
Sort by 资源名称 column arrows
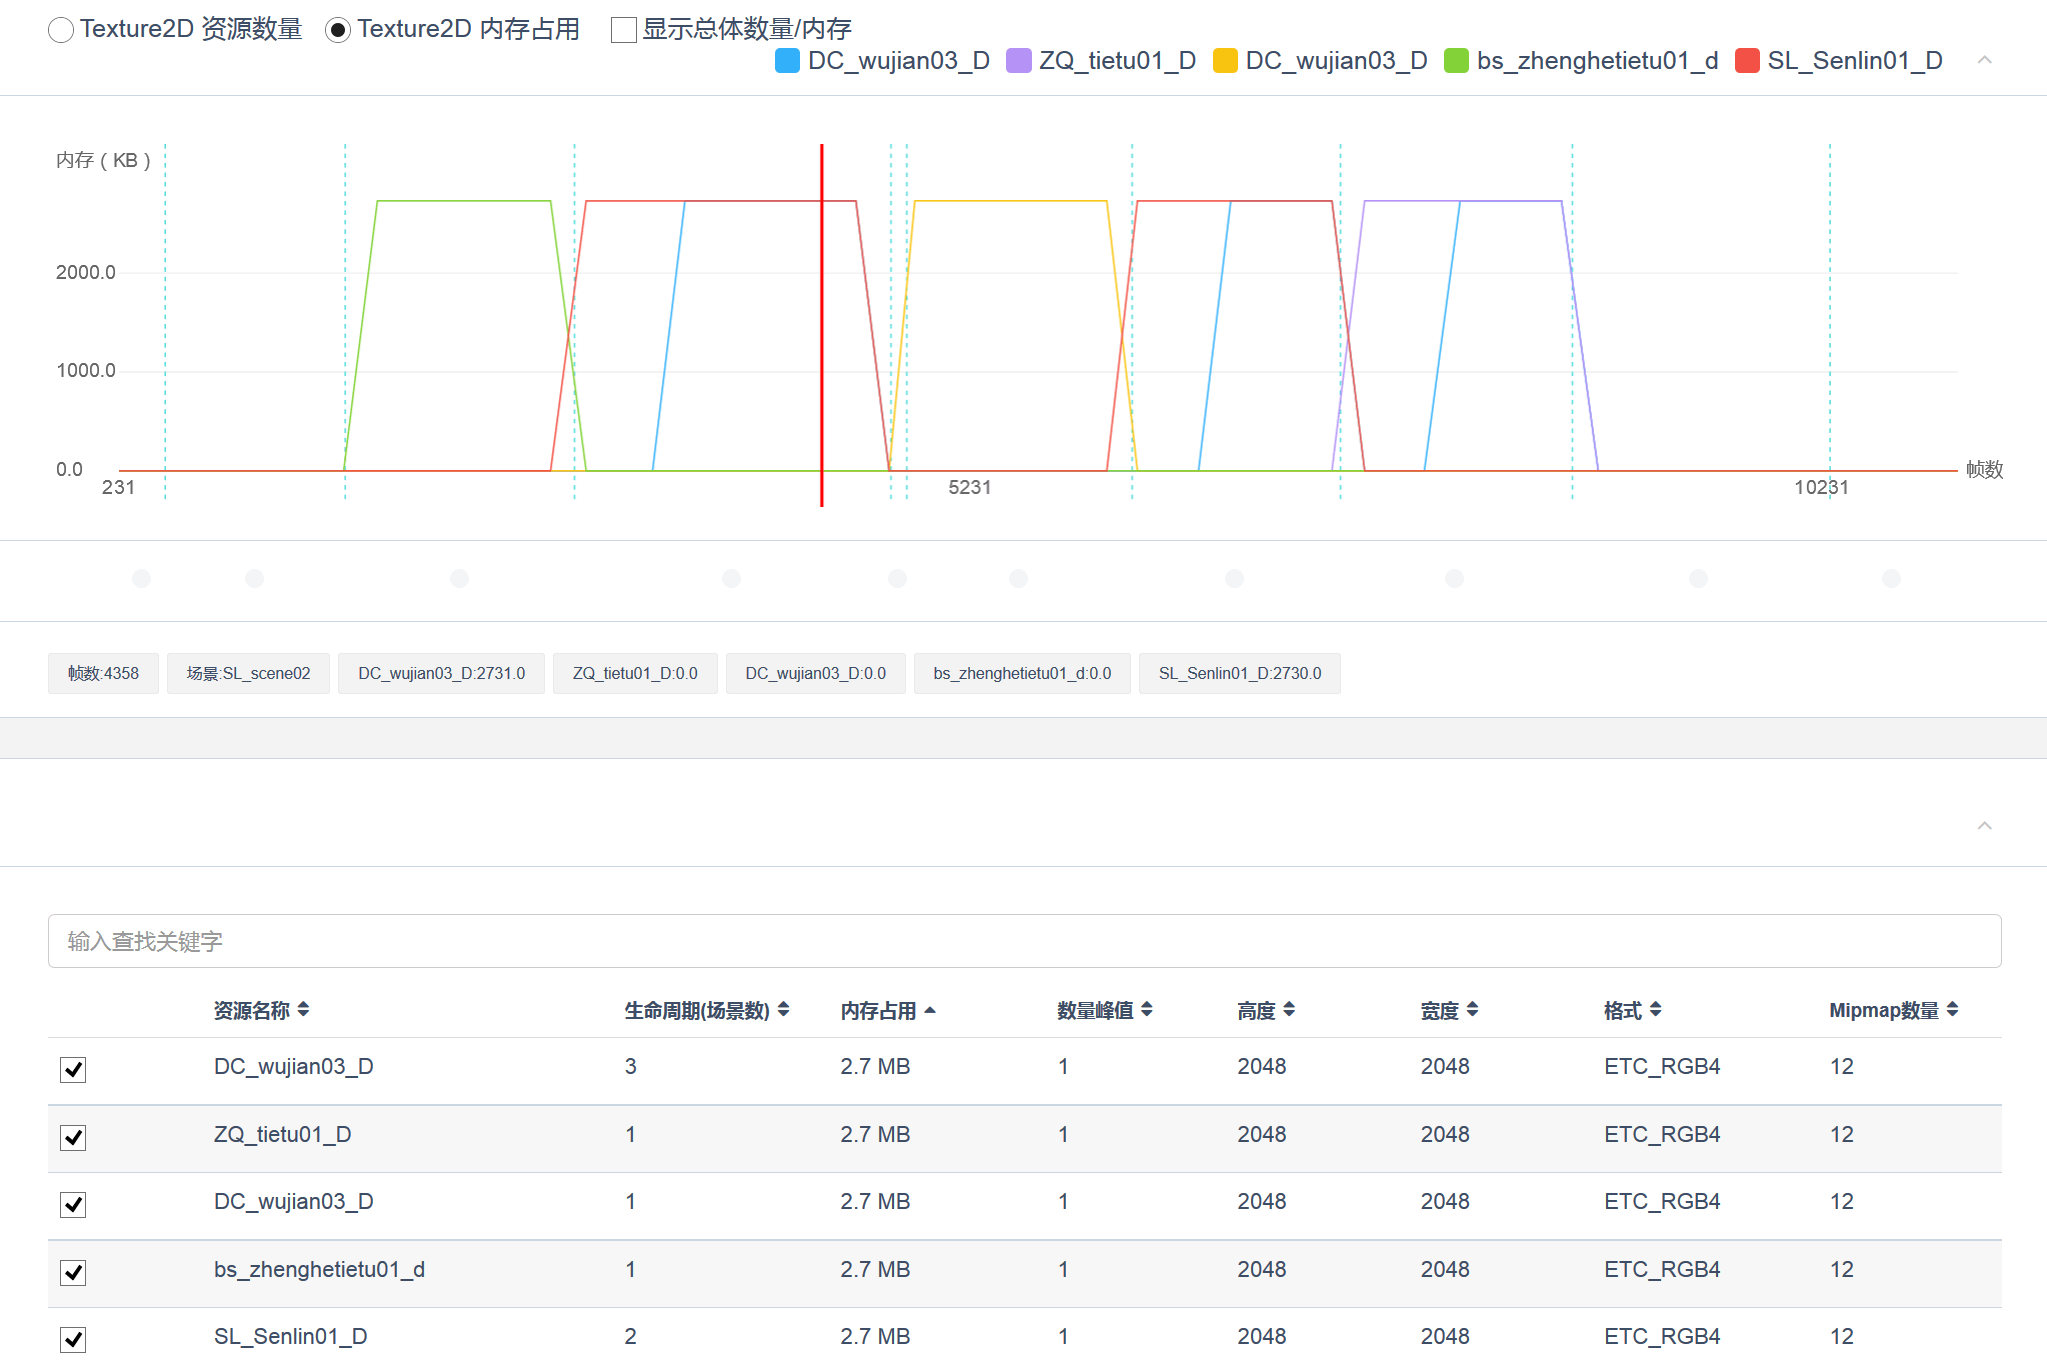click(x=303, y=1010)
